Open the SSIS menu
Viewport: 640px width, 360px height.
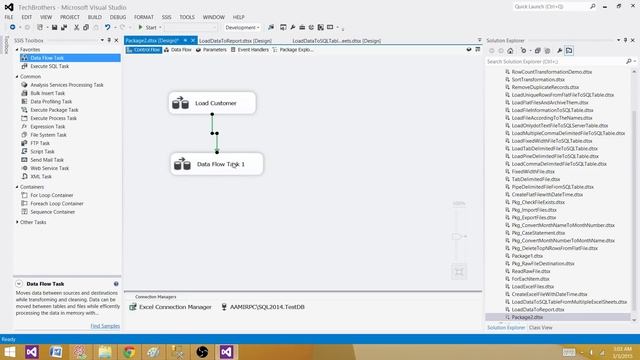point(167,17)
